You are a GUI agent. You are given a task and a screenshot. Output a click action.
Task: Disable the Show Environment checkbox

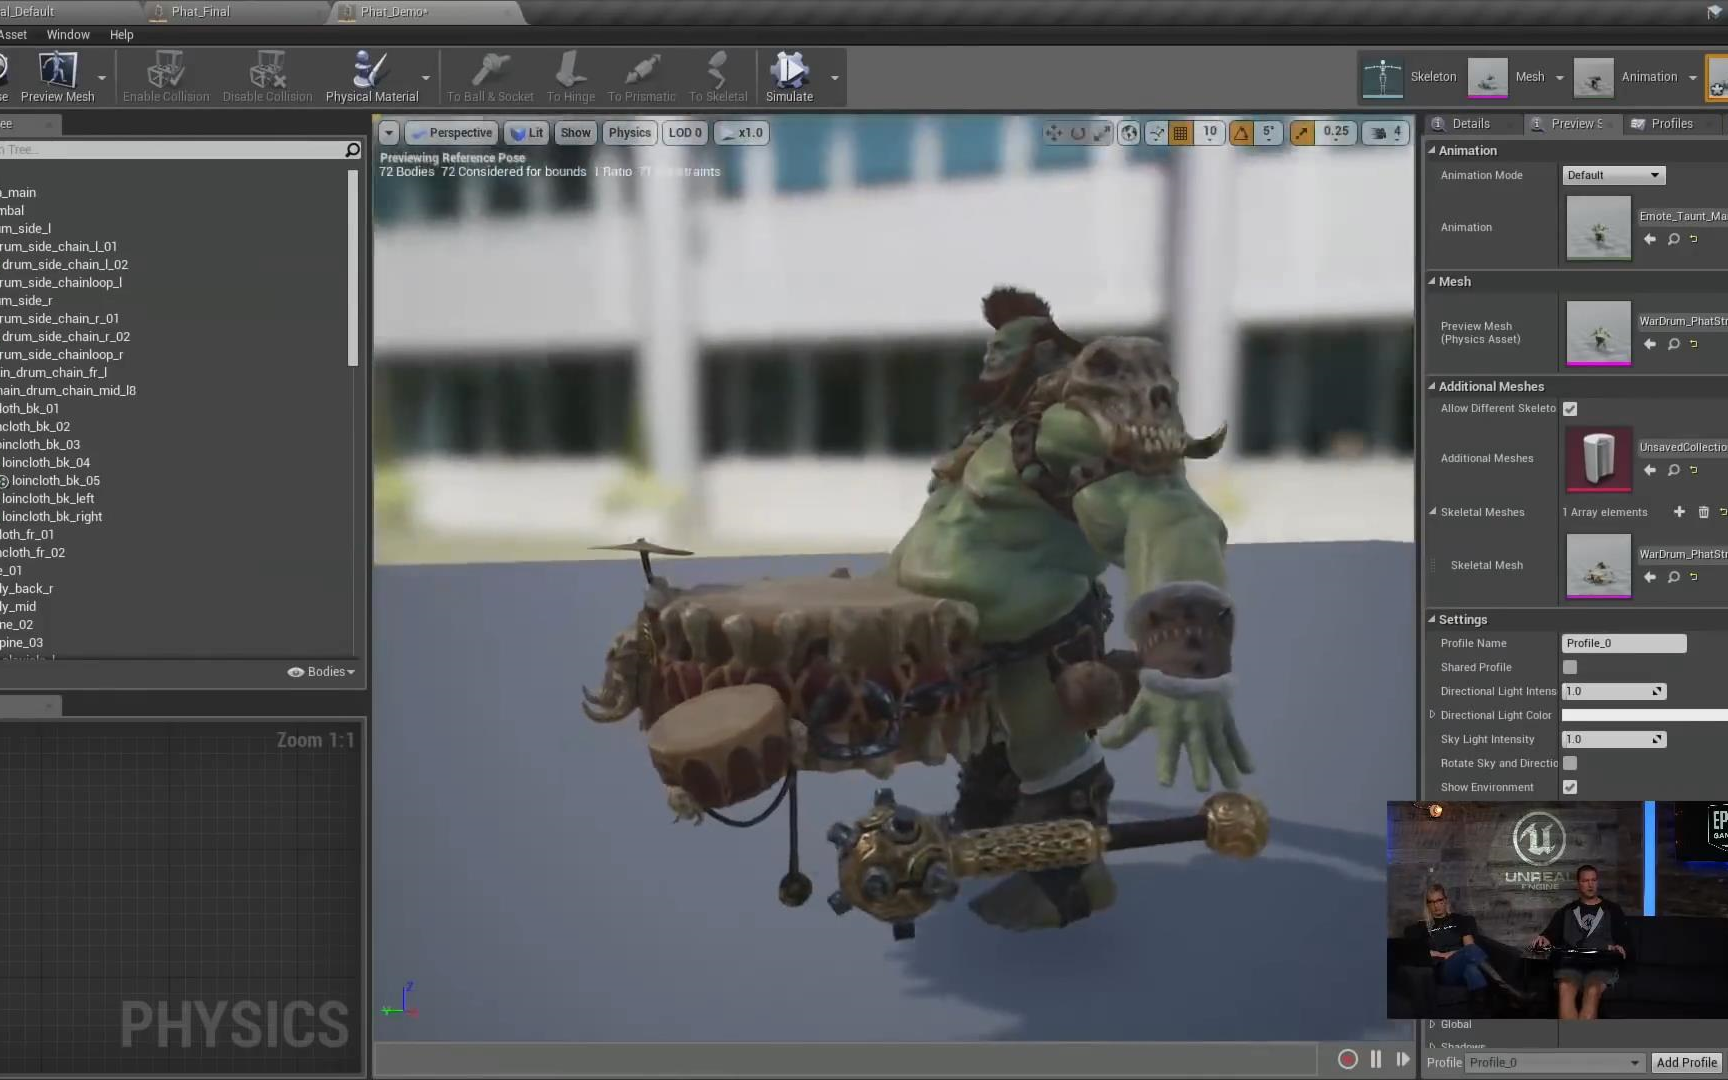[1569, 787]
